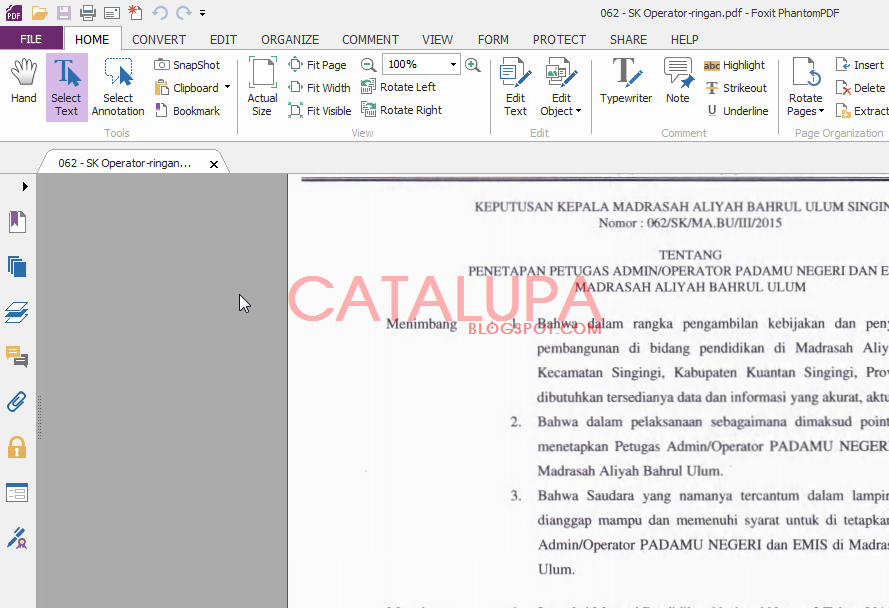Switch to the VIEW ribbon tab
The image size is (889, 608).
click(x=437, y=39)
